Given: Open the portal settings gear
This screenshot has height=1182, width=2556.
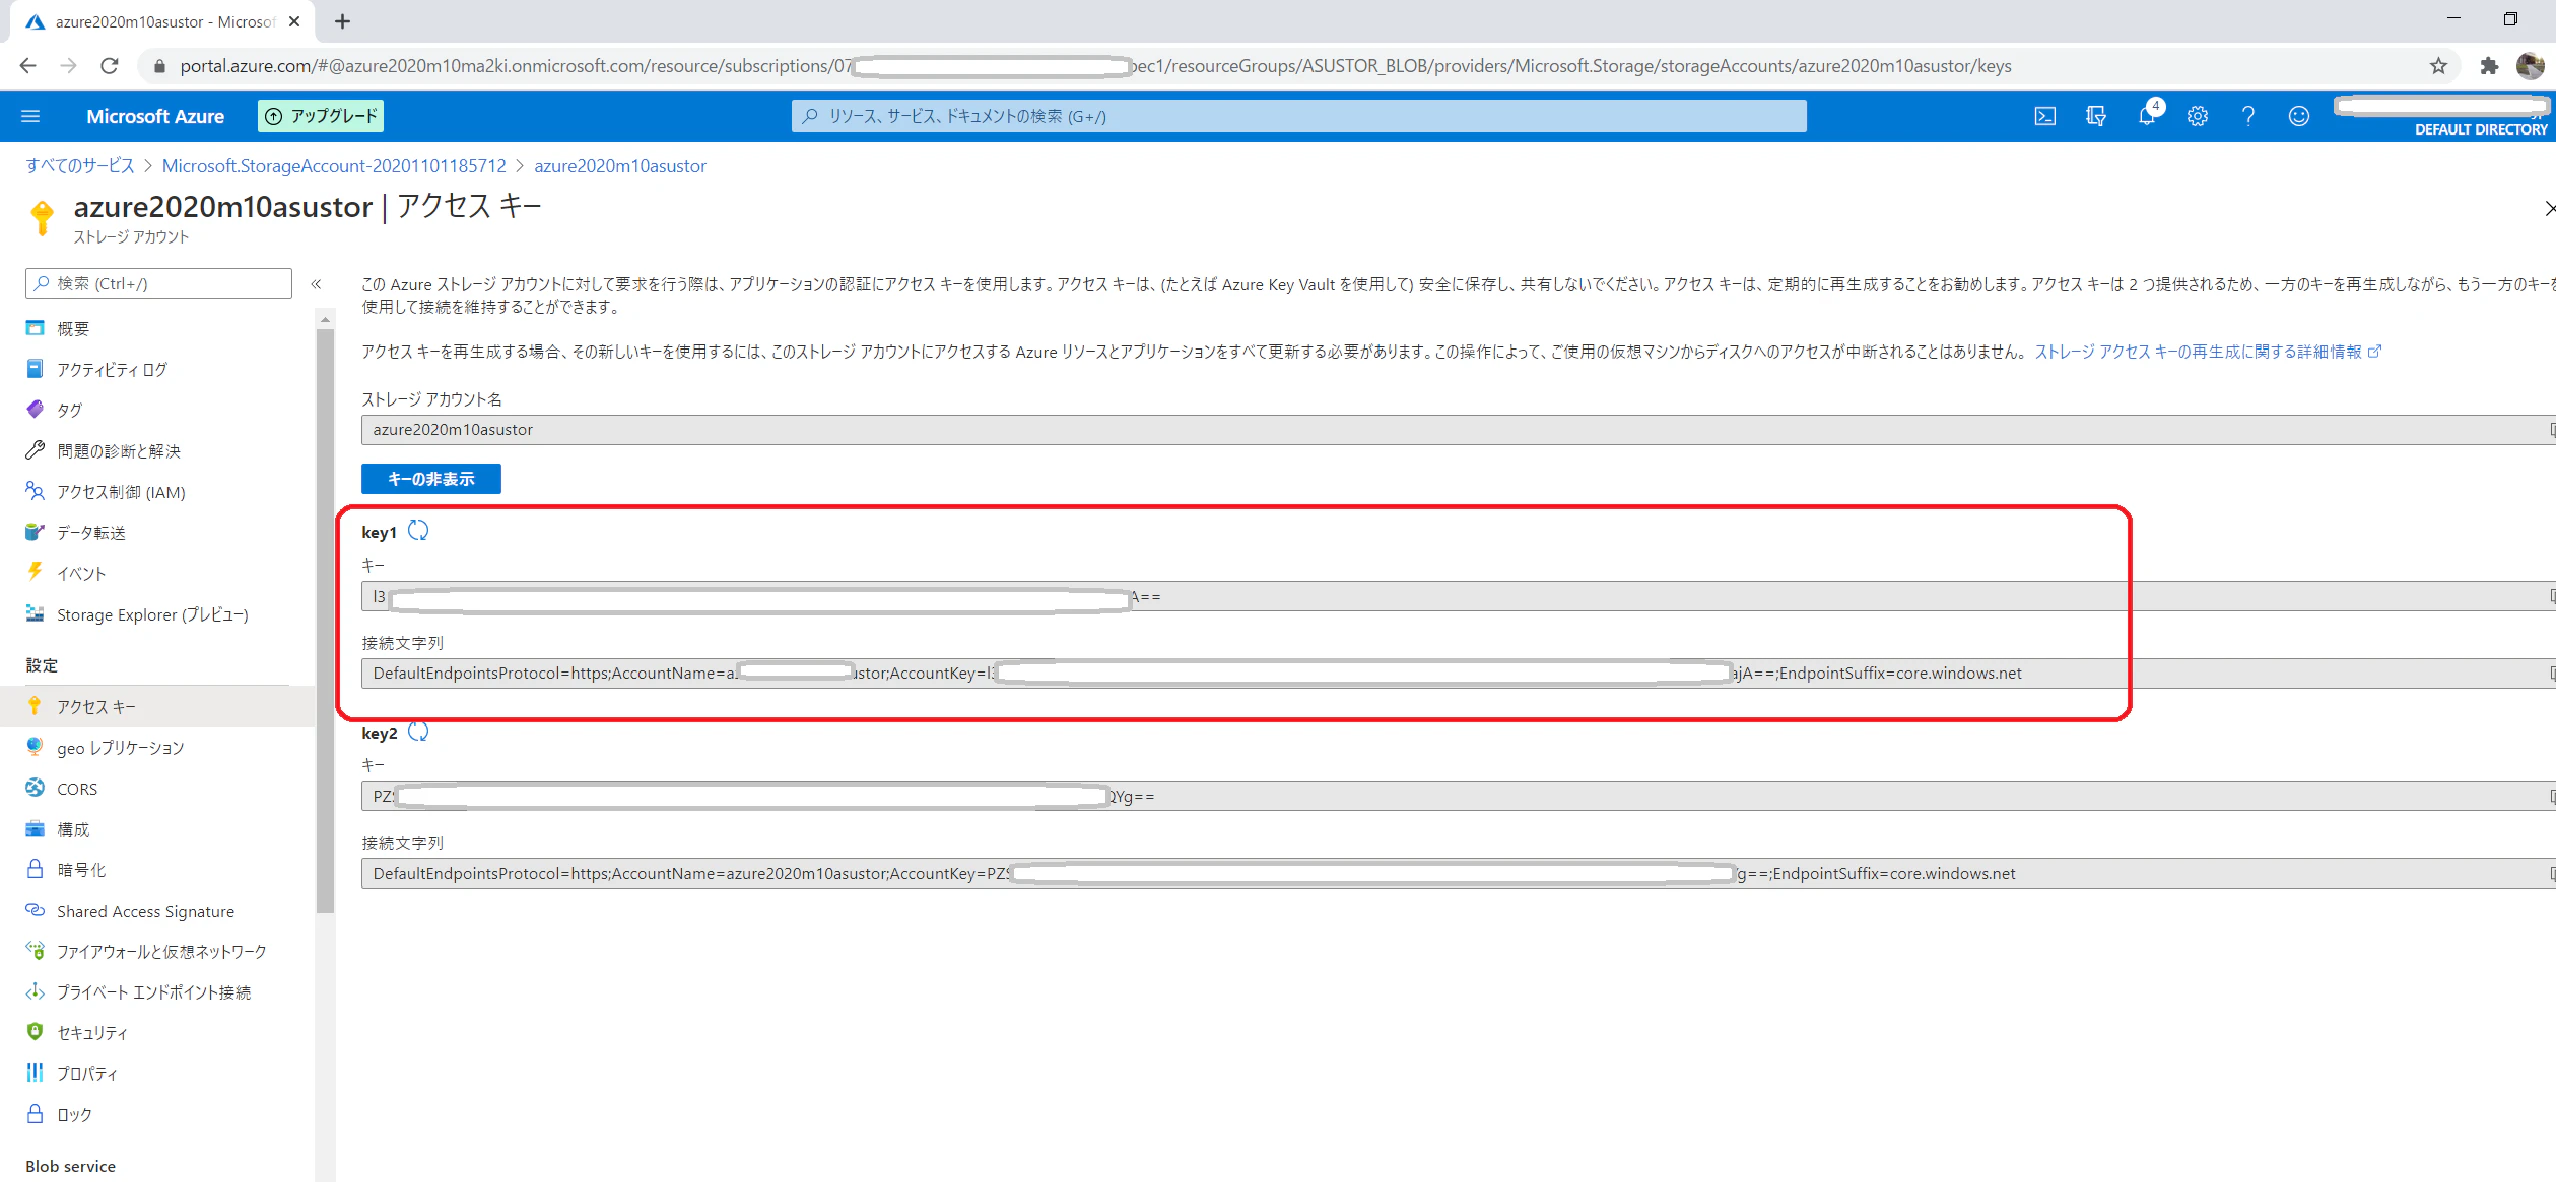Looking at the screenshot, I should [2197, 116].
